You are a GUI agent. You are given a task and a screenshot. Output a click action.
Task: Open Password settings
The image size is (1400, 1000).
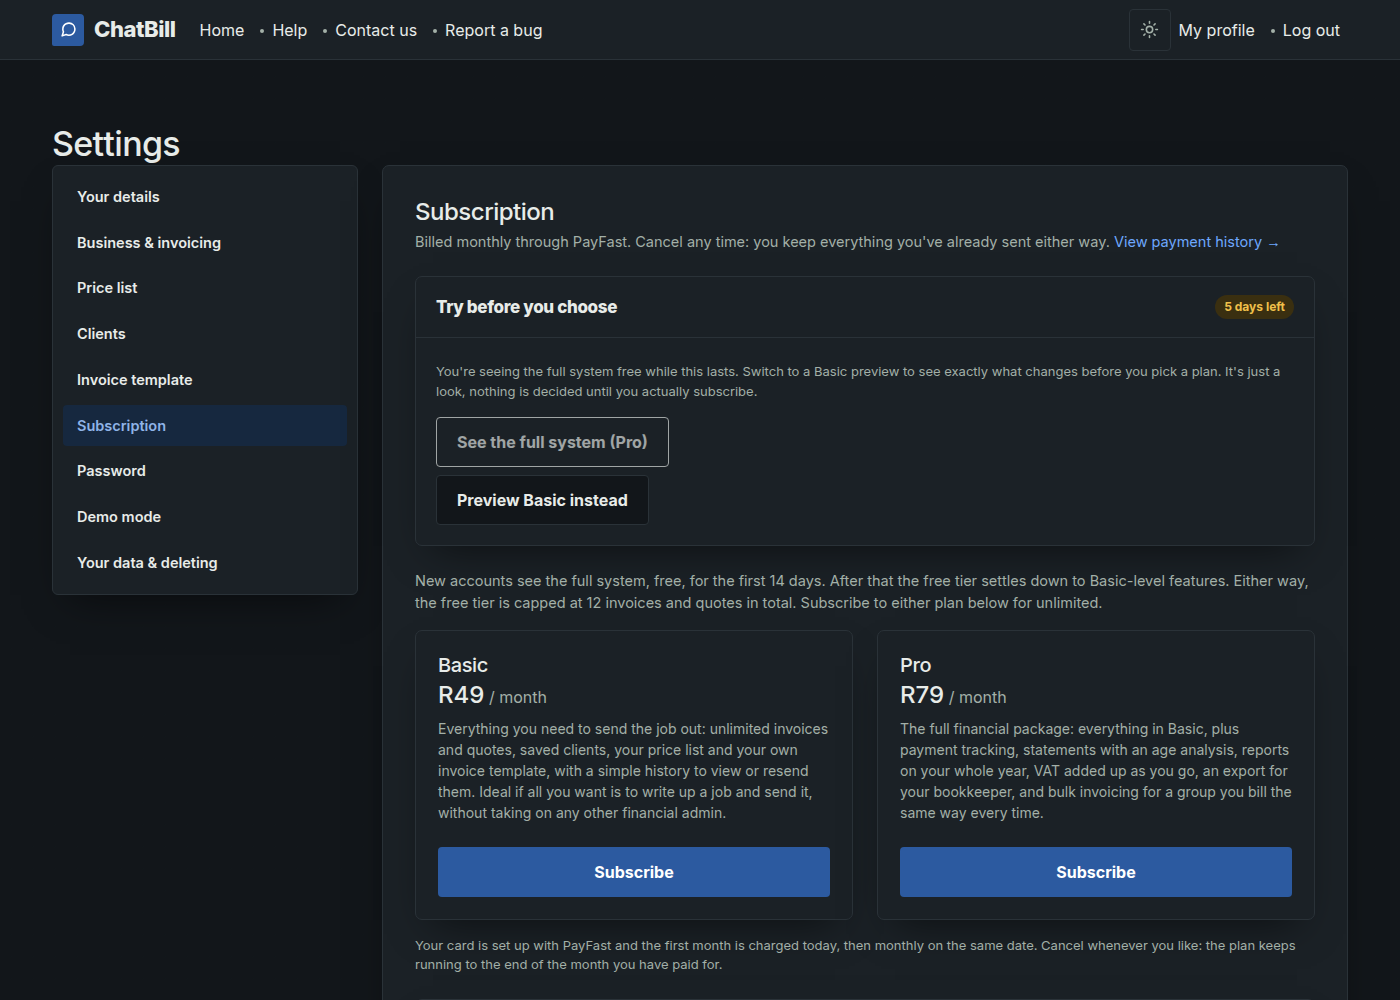coord(205,471)
